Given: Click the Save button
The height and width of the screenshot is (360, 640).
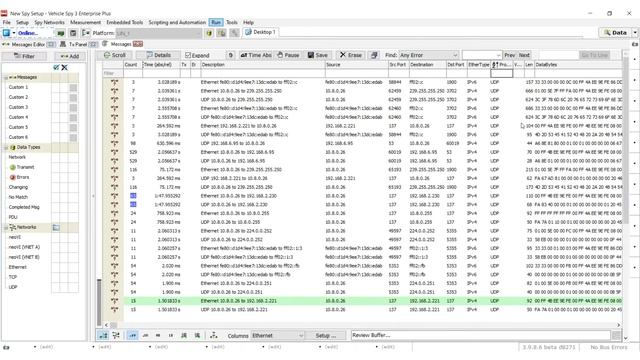Looking at the screenshot, I should click(x=318, y=55).
